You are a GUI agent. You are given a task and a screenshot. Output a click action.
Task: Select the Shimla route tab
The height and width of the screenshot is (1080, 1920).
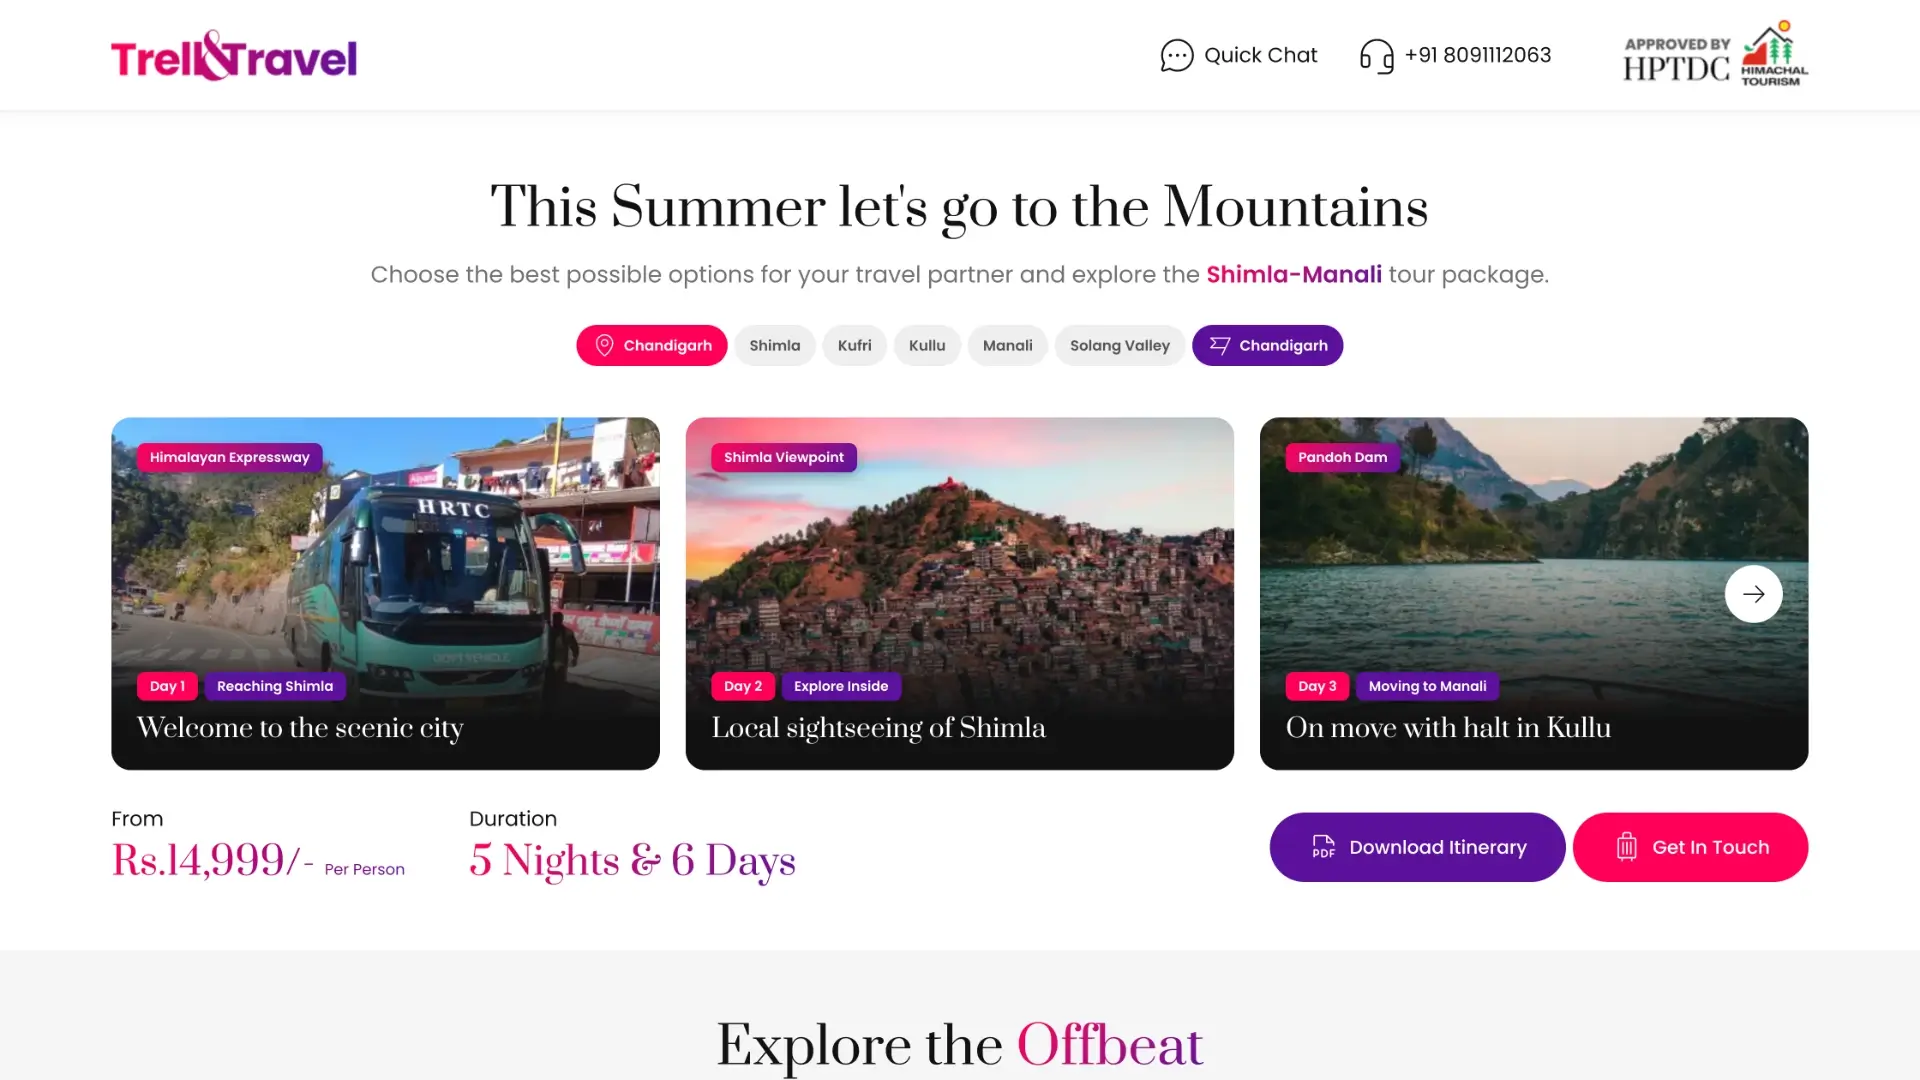775,345
